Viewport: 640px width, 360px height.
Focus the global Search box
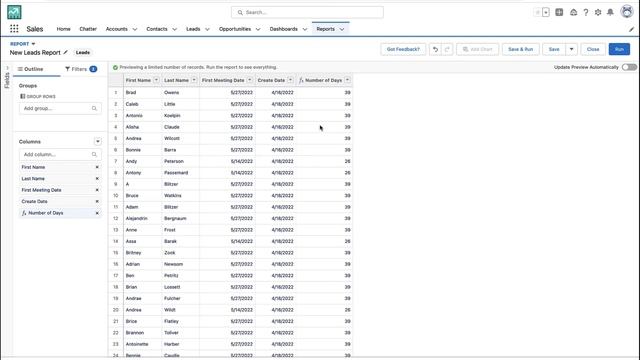pyautogui.click(x=307, y=12)
